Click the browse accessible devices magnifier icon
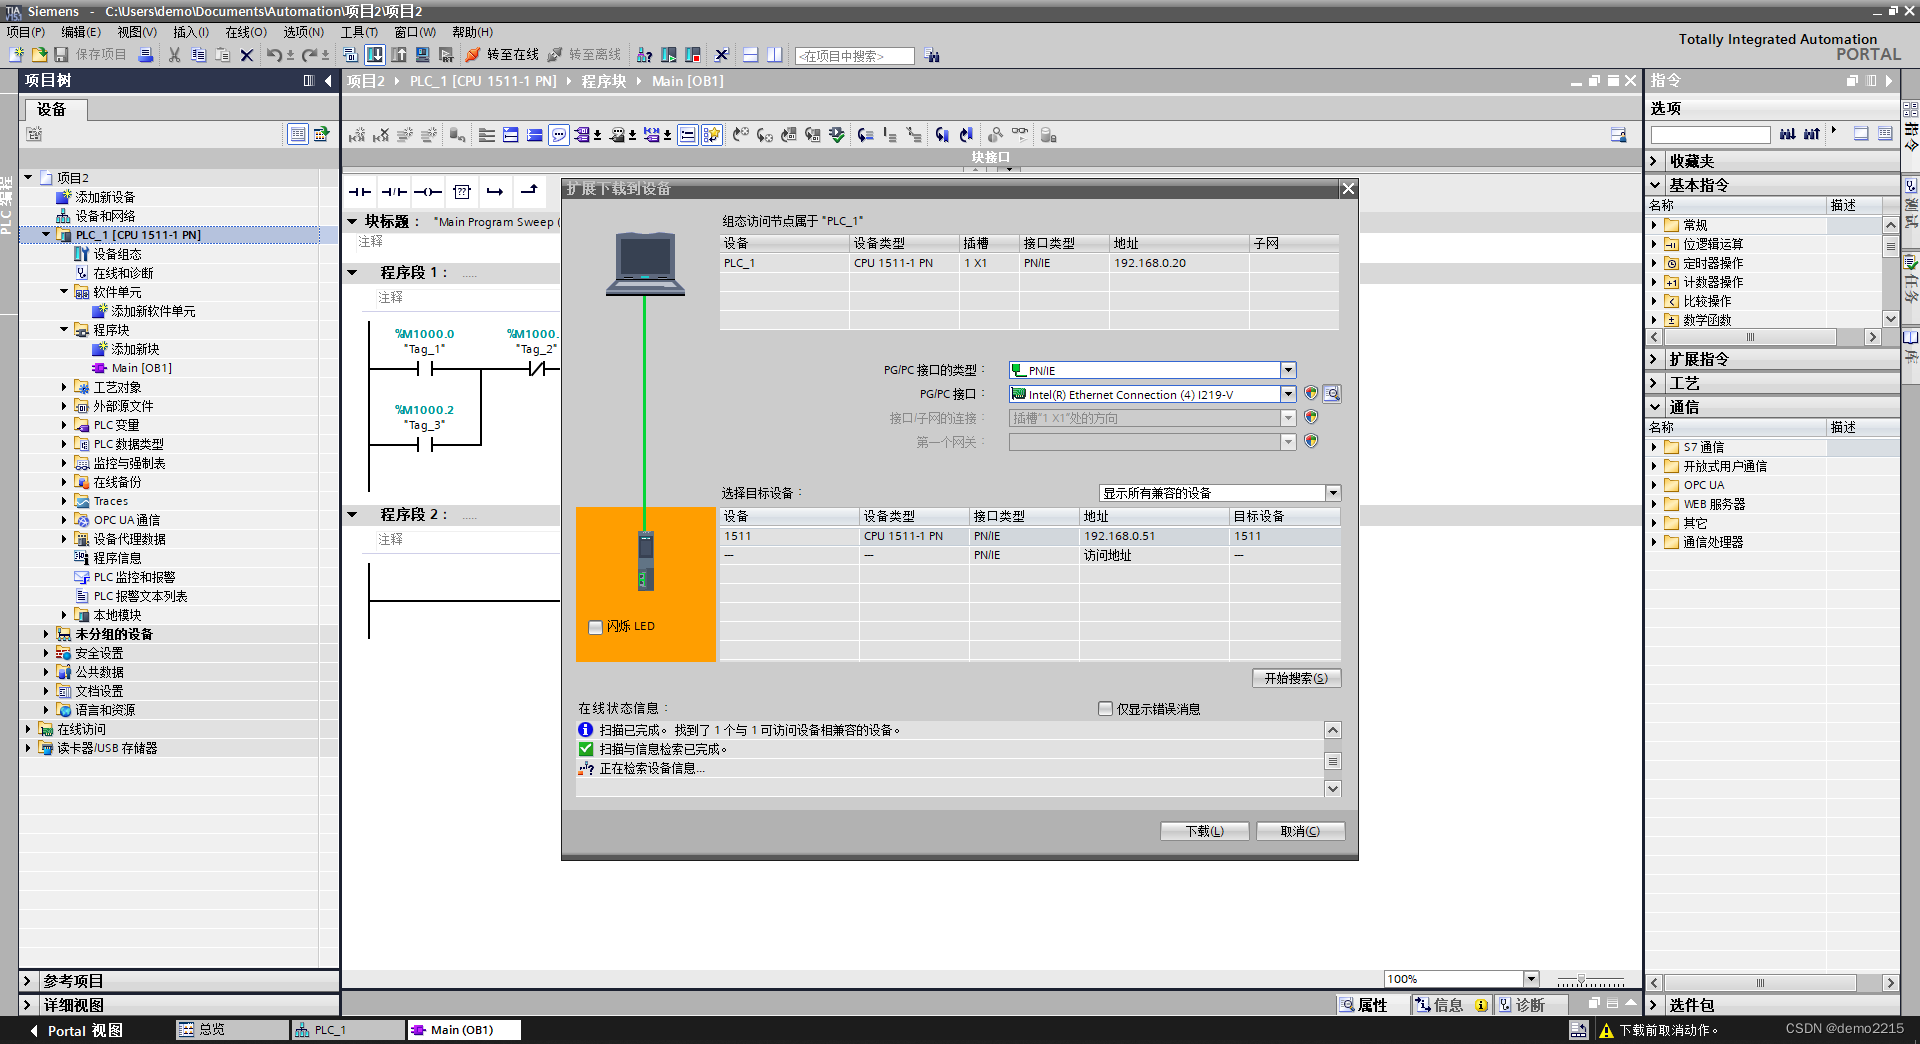The width and height of the screenshot is (1920, 1044). (x=1332, y=393)
